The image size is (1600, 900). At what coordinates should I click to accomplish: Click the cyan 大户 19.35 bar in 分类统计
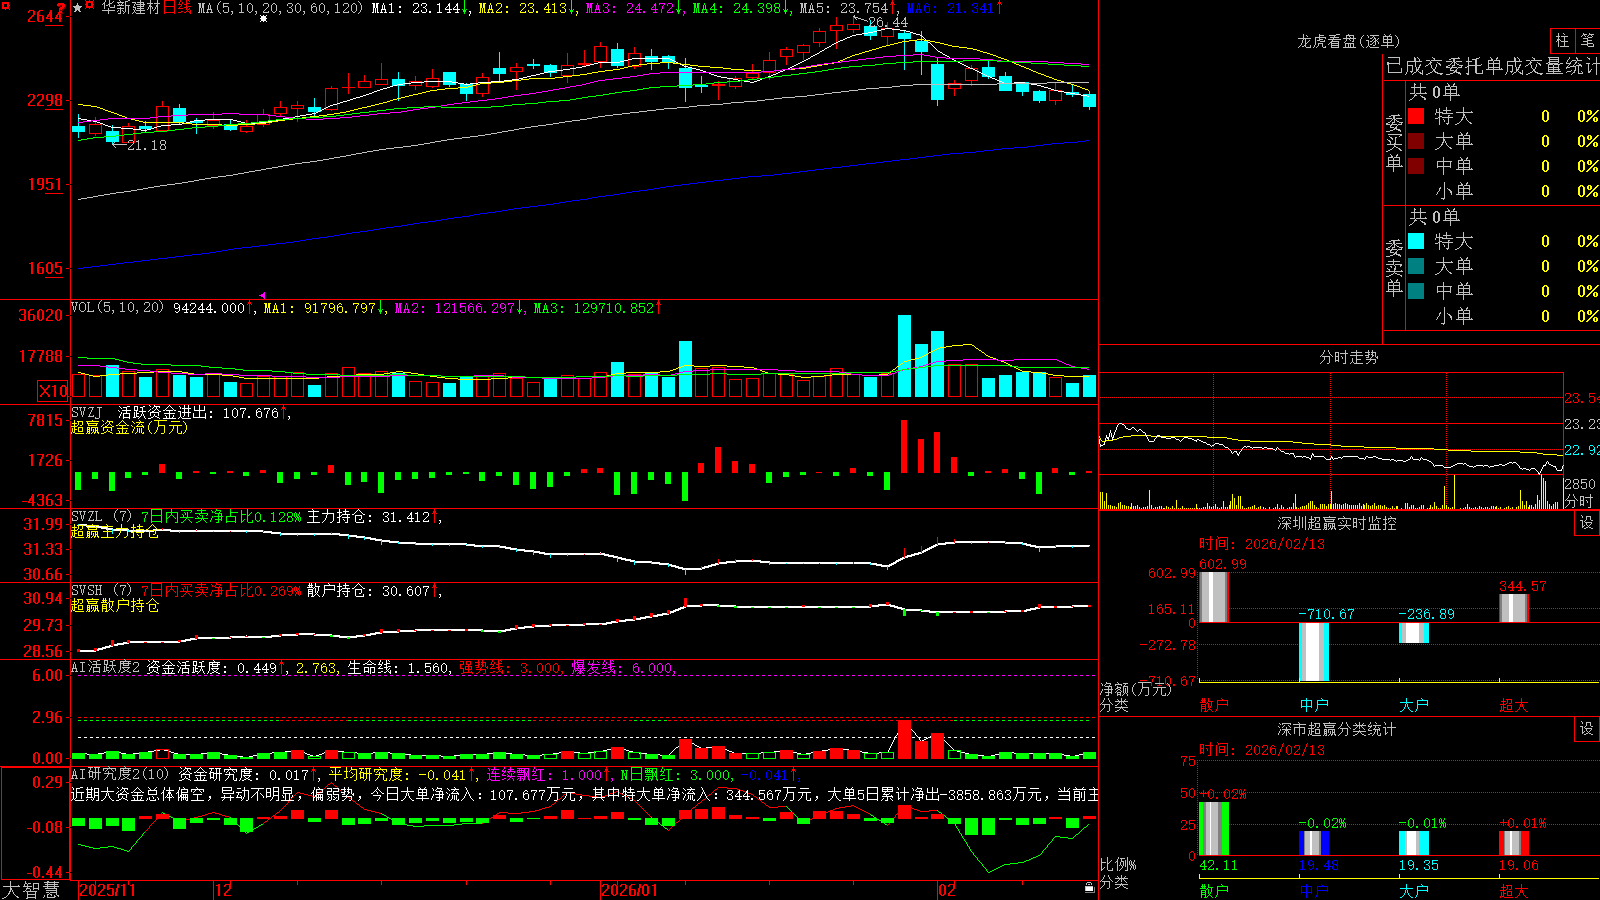pyautogui.click(x=1413, y=843)
